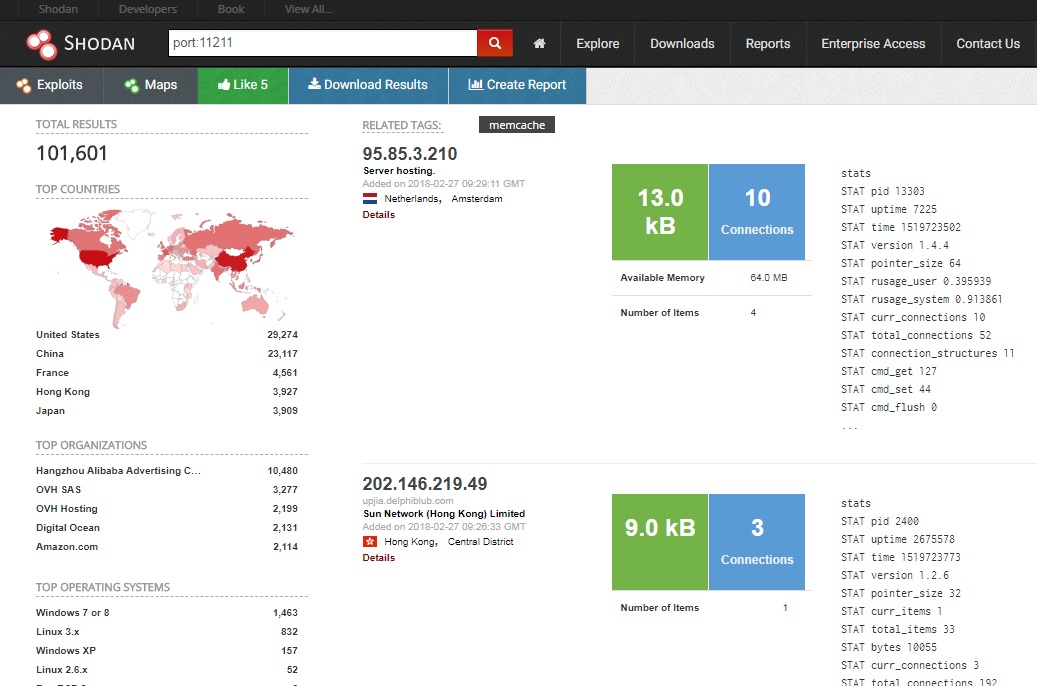Image resolution: width=1037 pixels, height=686 pixels.
Task: Click the port:11211 search input field
Action: click(322, 43)
